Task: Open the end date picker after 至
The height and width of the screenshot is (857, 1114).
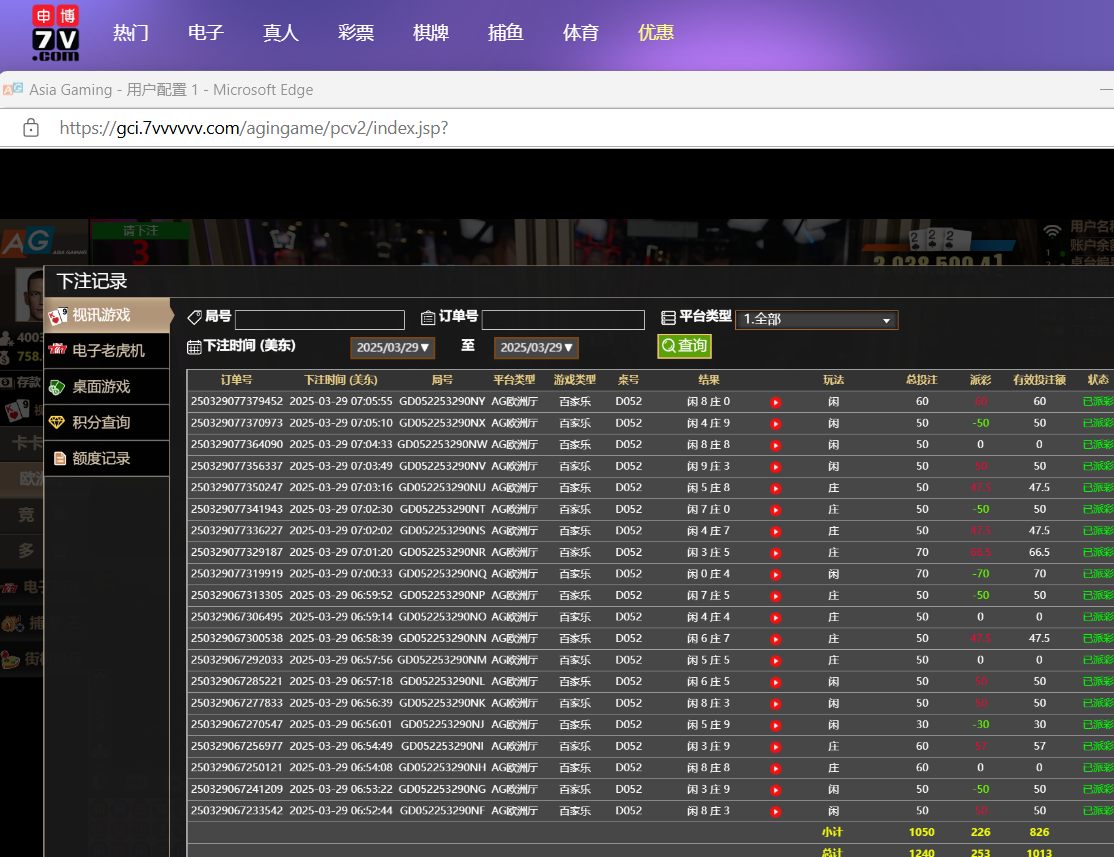Action: tap(536, 348)
